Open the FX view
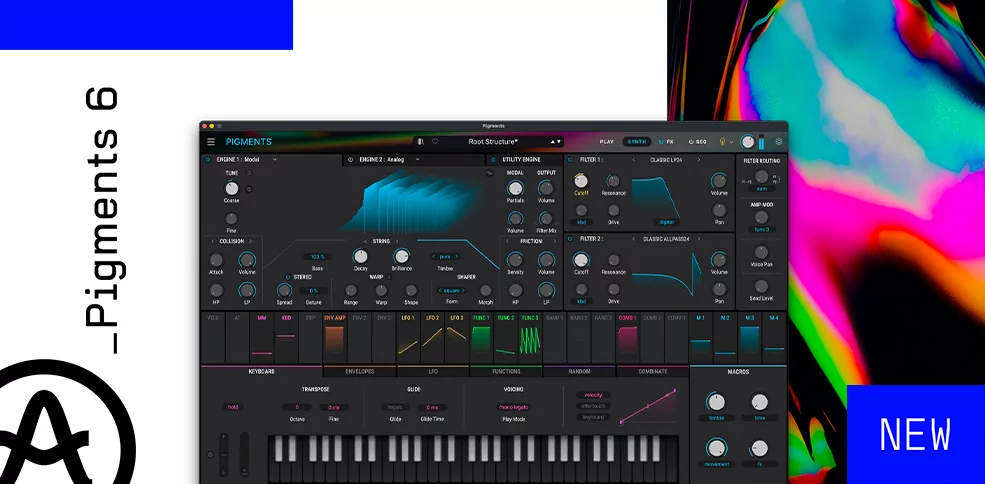 coord(667,142)
